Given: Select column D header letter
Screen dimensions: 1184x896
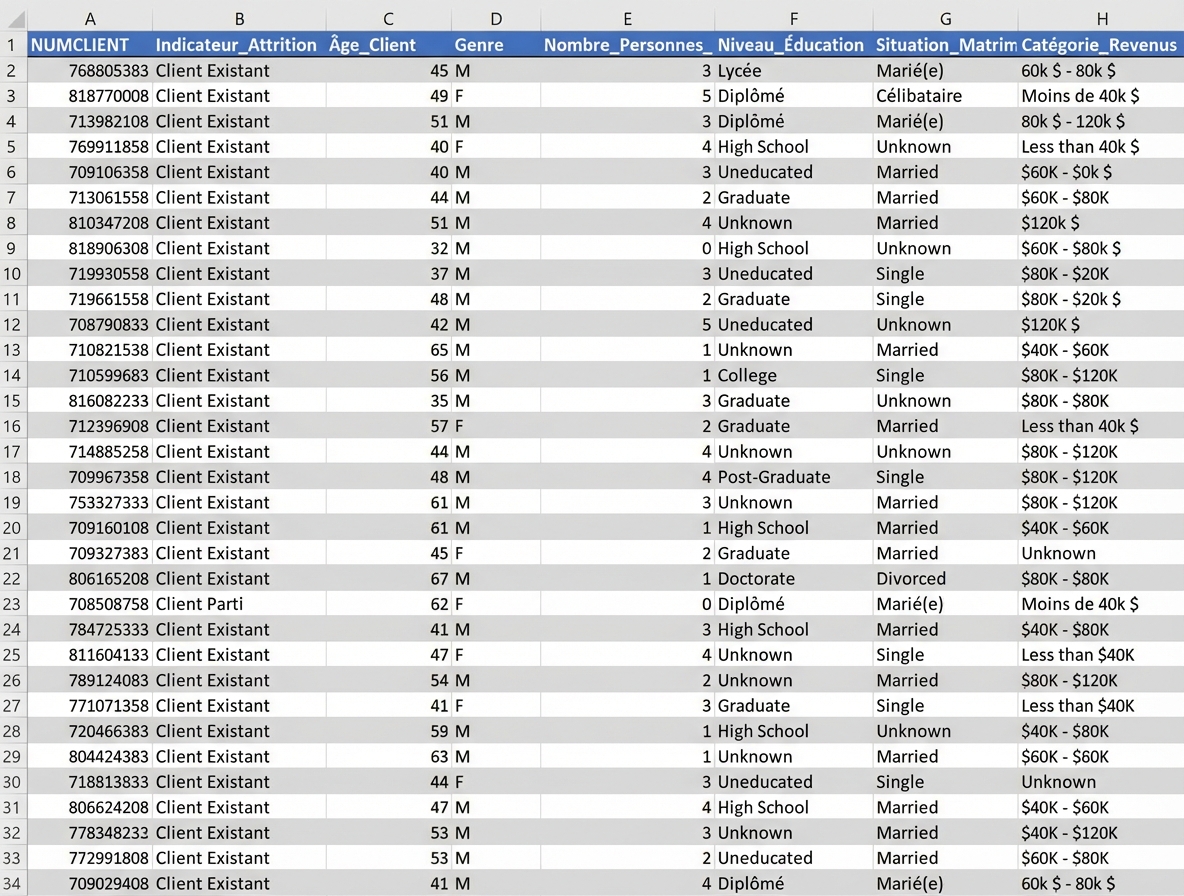Looking at the screenshot, I should point(495,19).
